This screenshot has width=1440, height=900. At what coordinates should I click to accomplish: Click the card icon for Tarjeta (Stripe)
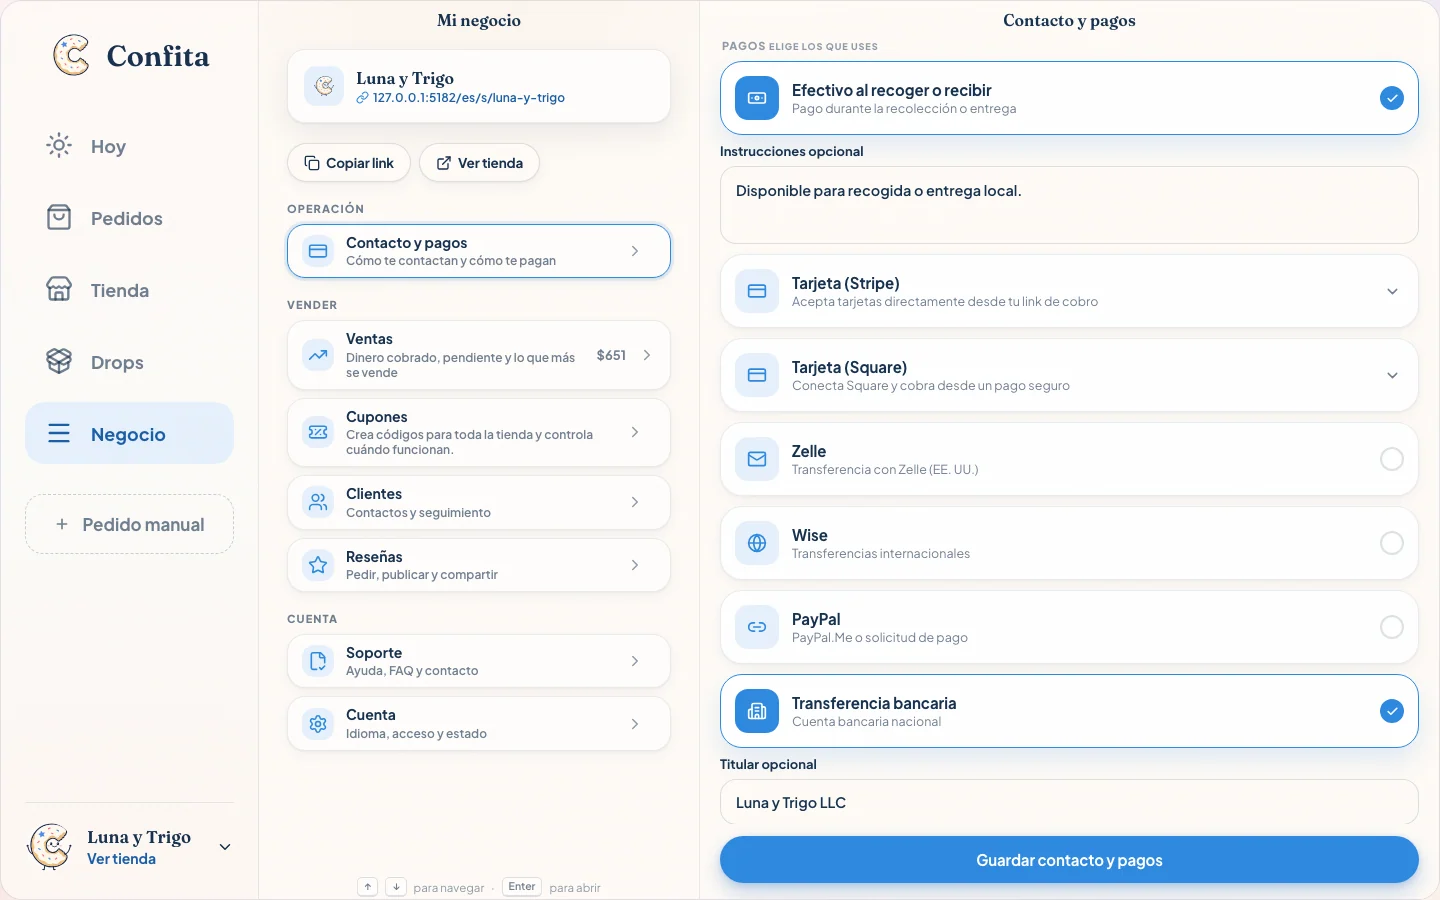pos(757,291)
